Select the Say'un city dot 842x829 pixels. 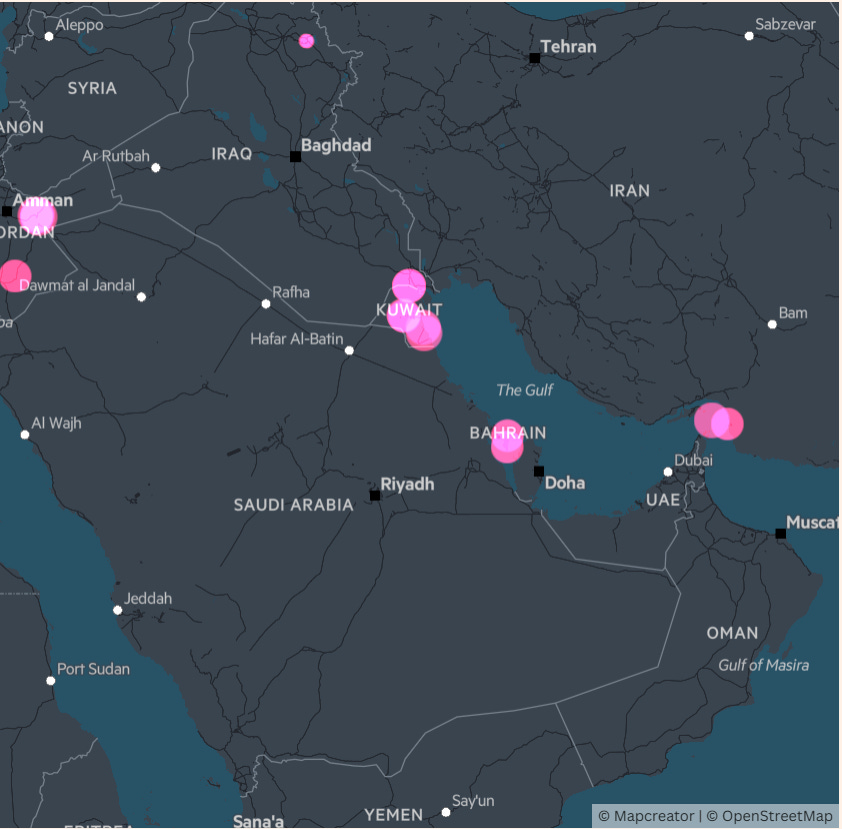[446, 812]
